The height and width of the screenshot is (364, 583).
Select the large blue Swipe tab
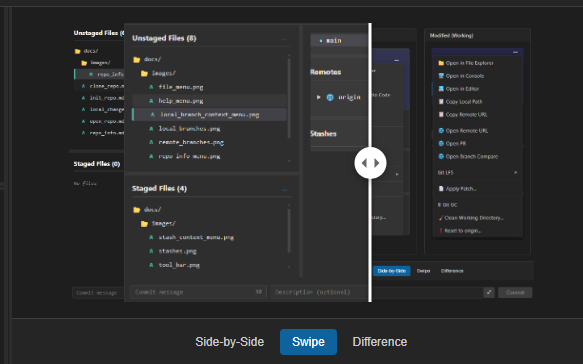tap(308, 342)
